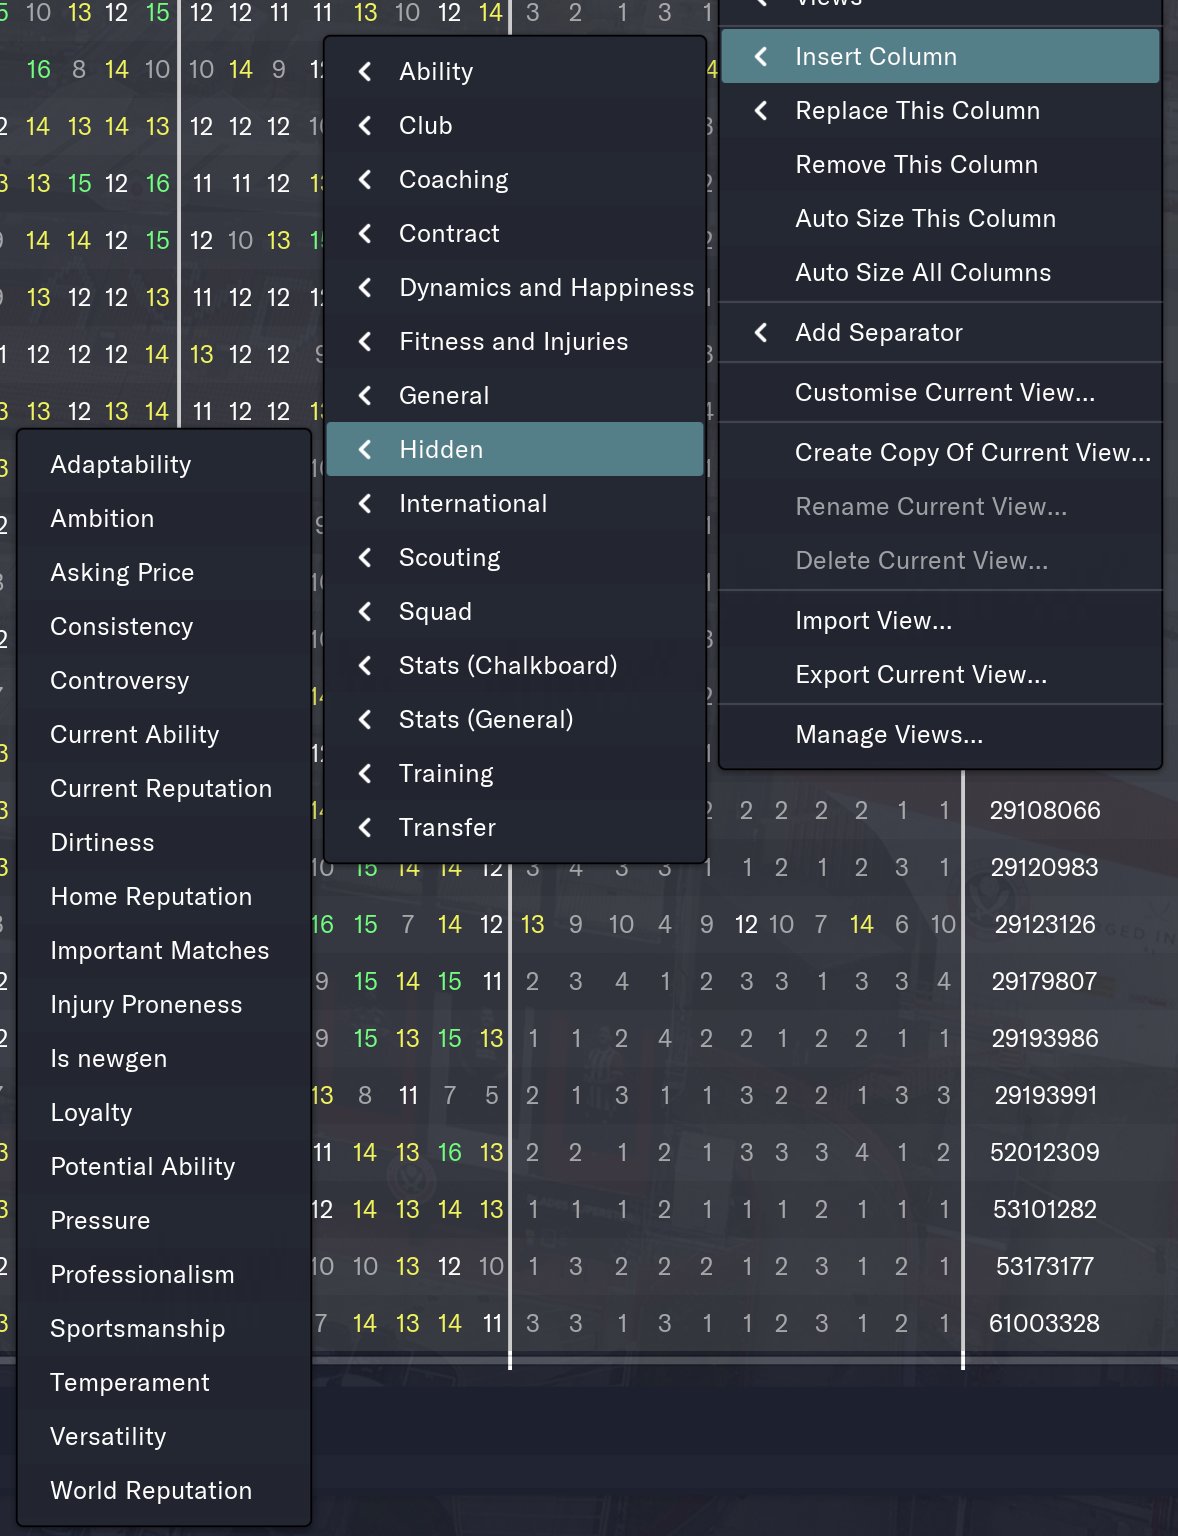
Task: Choose Auto Size All Columns
Action: 922,273
